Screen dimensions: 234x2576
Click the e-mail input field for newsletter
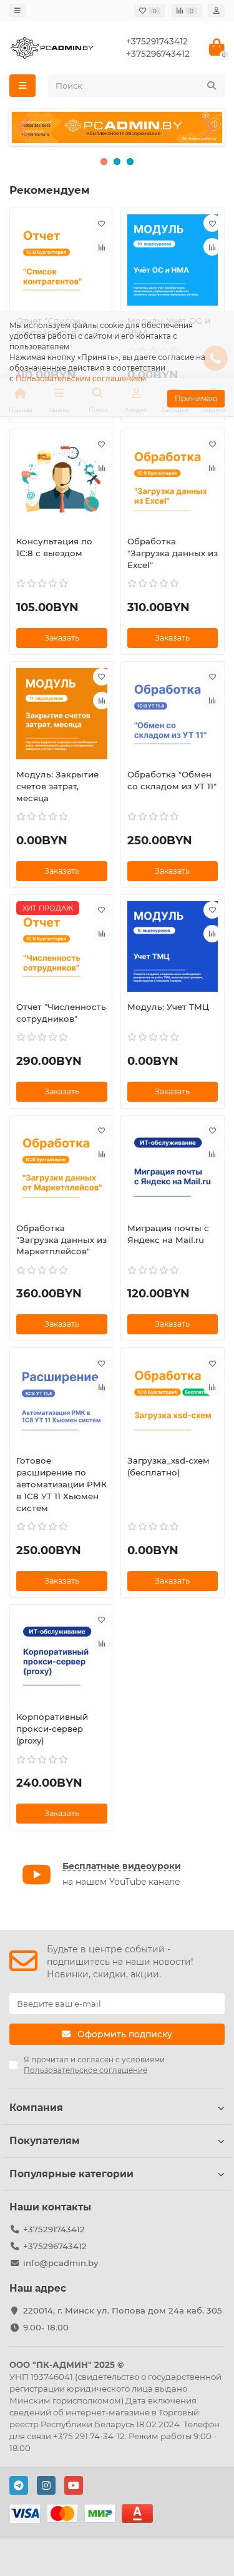click(x=117, y=2003)
